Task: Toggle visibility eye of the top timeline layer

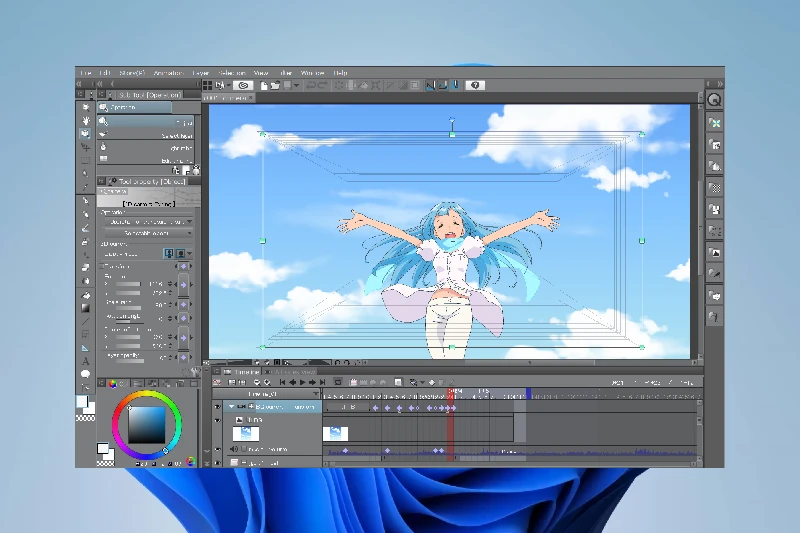Action: [x=219, y=407]
